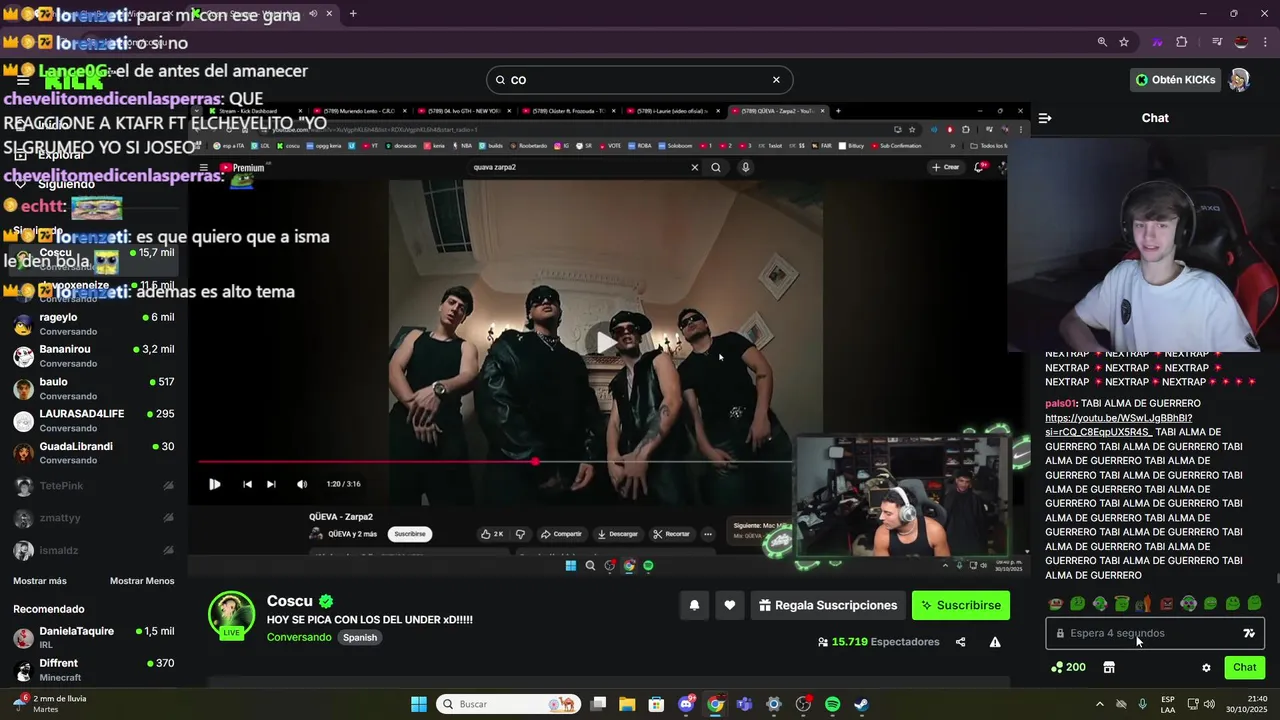This screenshot has width=1280, height=720.
Task: Open Steam from the taskbar
Action: 861,704
